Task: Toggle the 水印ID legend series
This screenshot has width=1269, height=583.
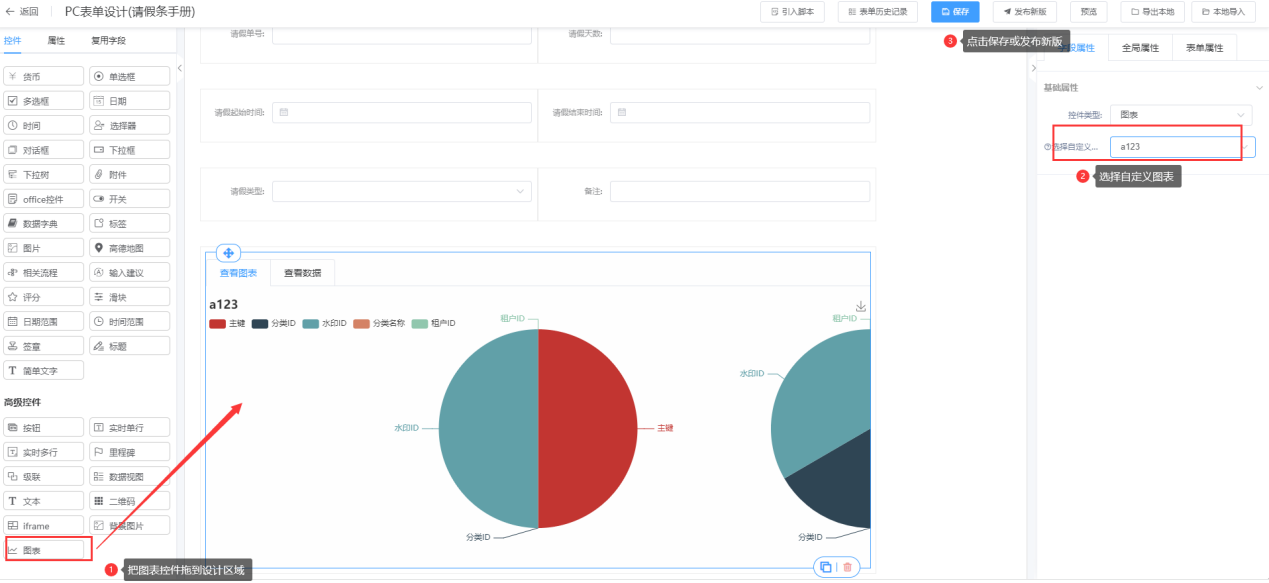Action: [x=325, y=323]
